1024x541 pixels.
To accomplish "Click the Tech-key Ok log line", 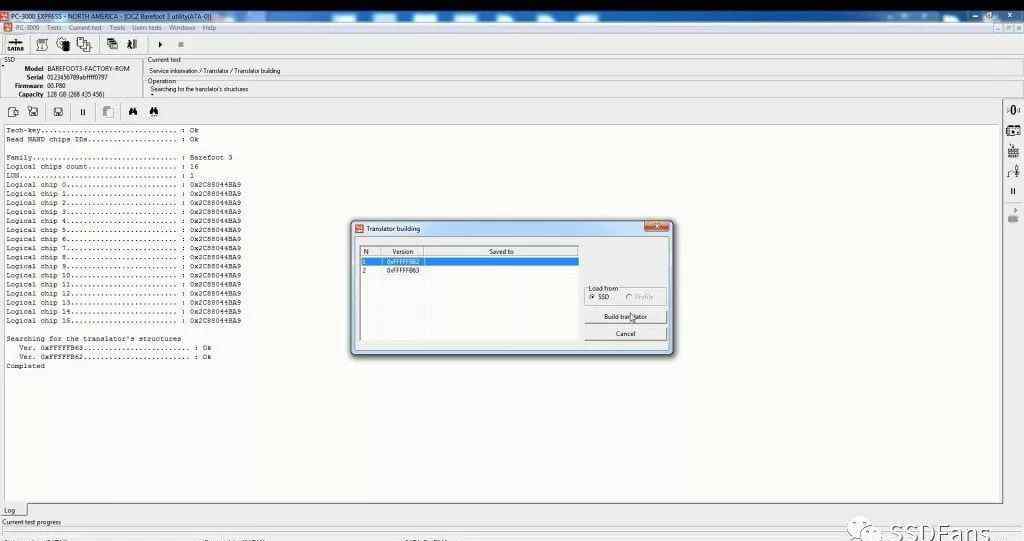I will (x=103, y=130).
